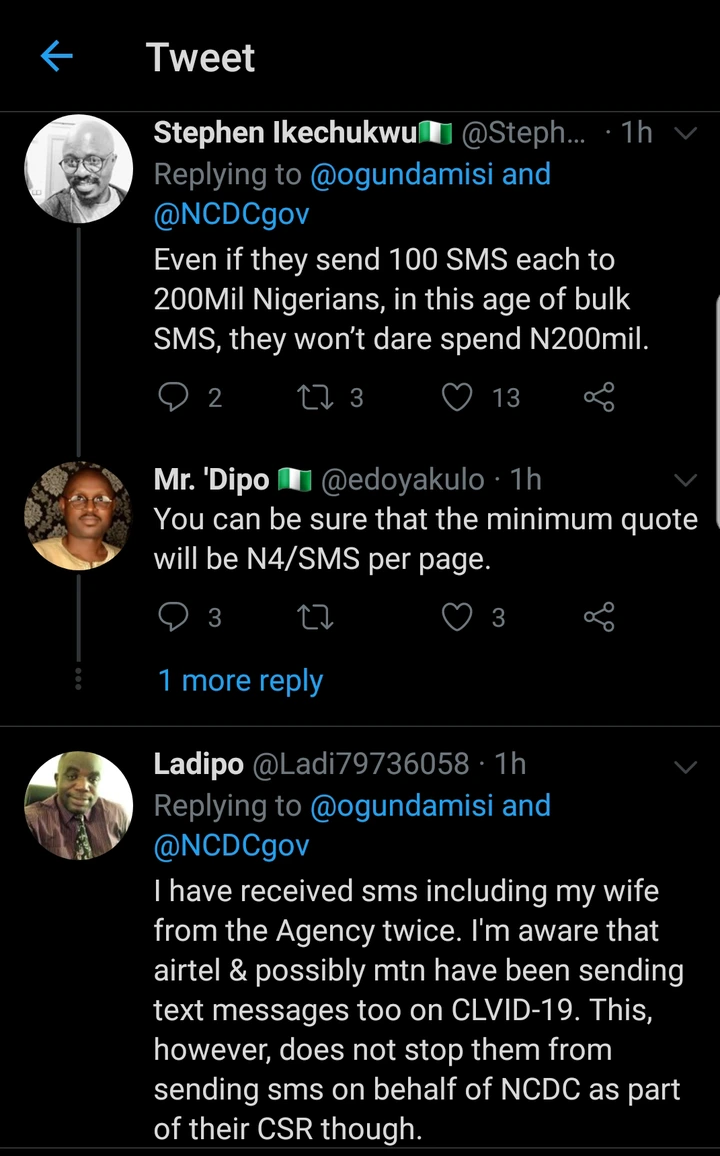View Ladipo's profile picture

[79, 805]
